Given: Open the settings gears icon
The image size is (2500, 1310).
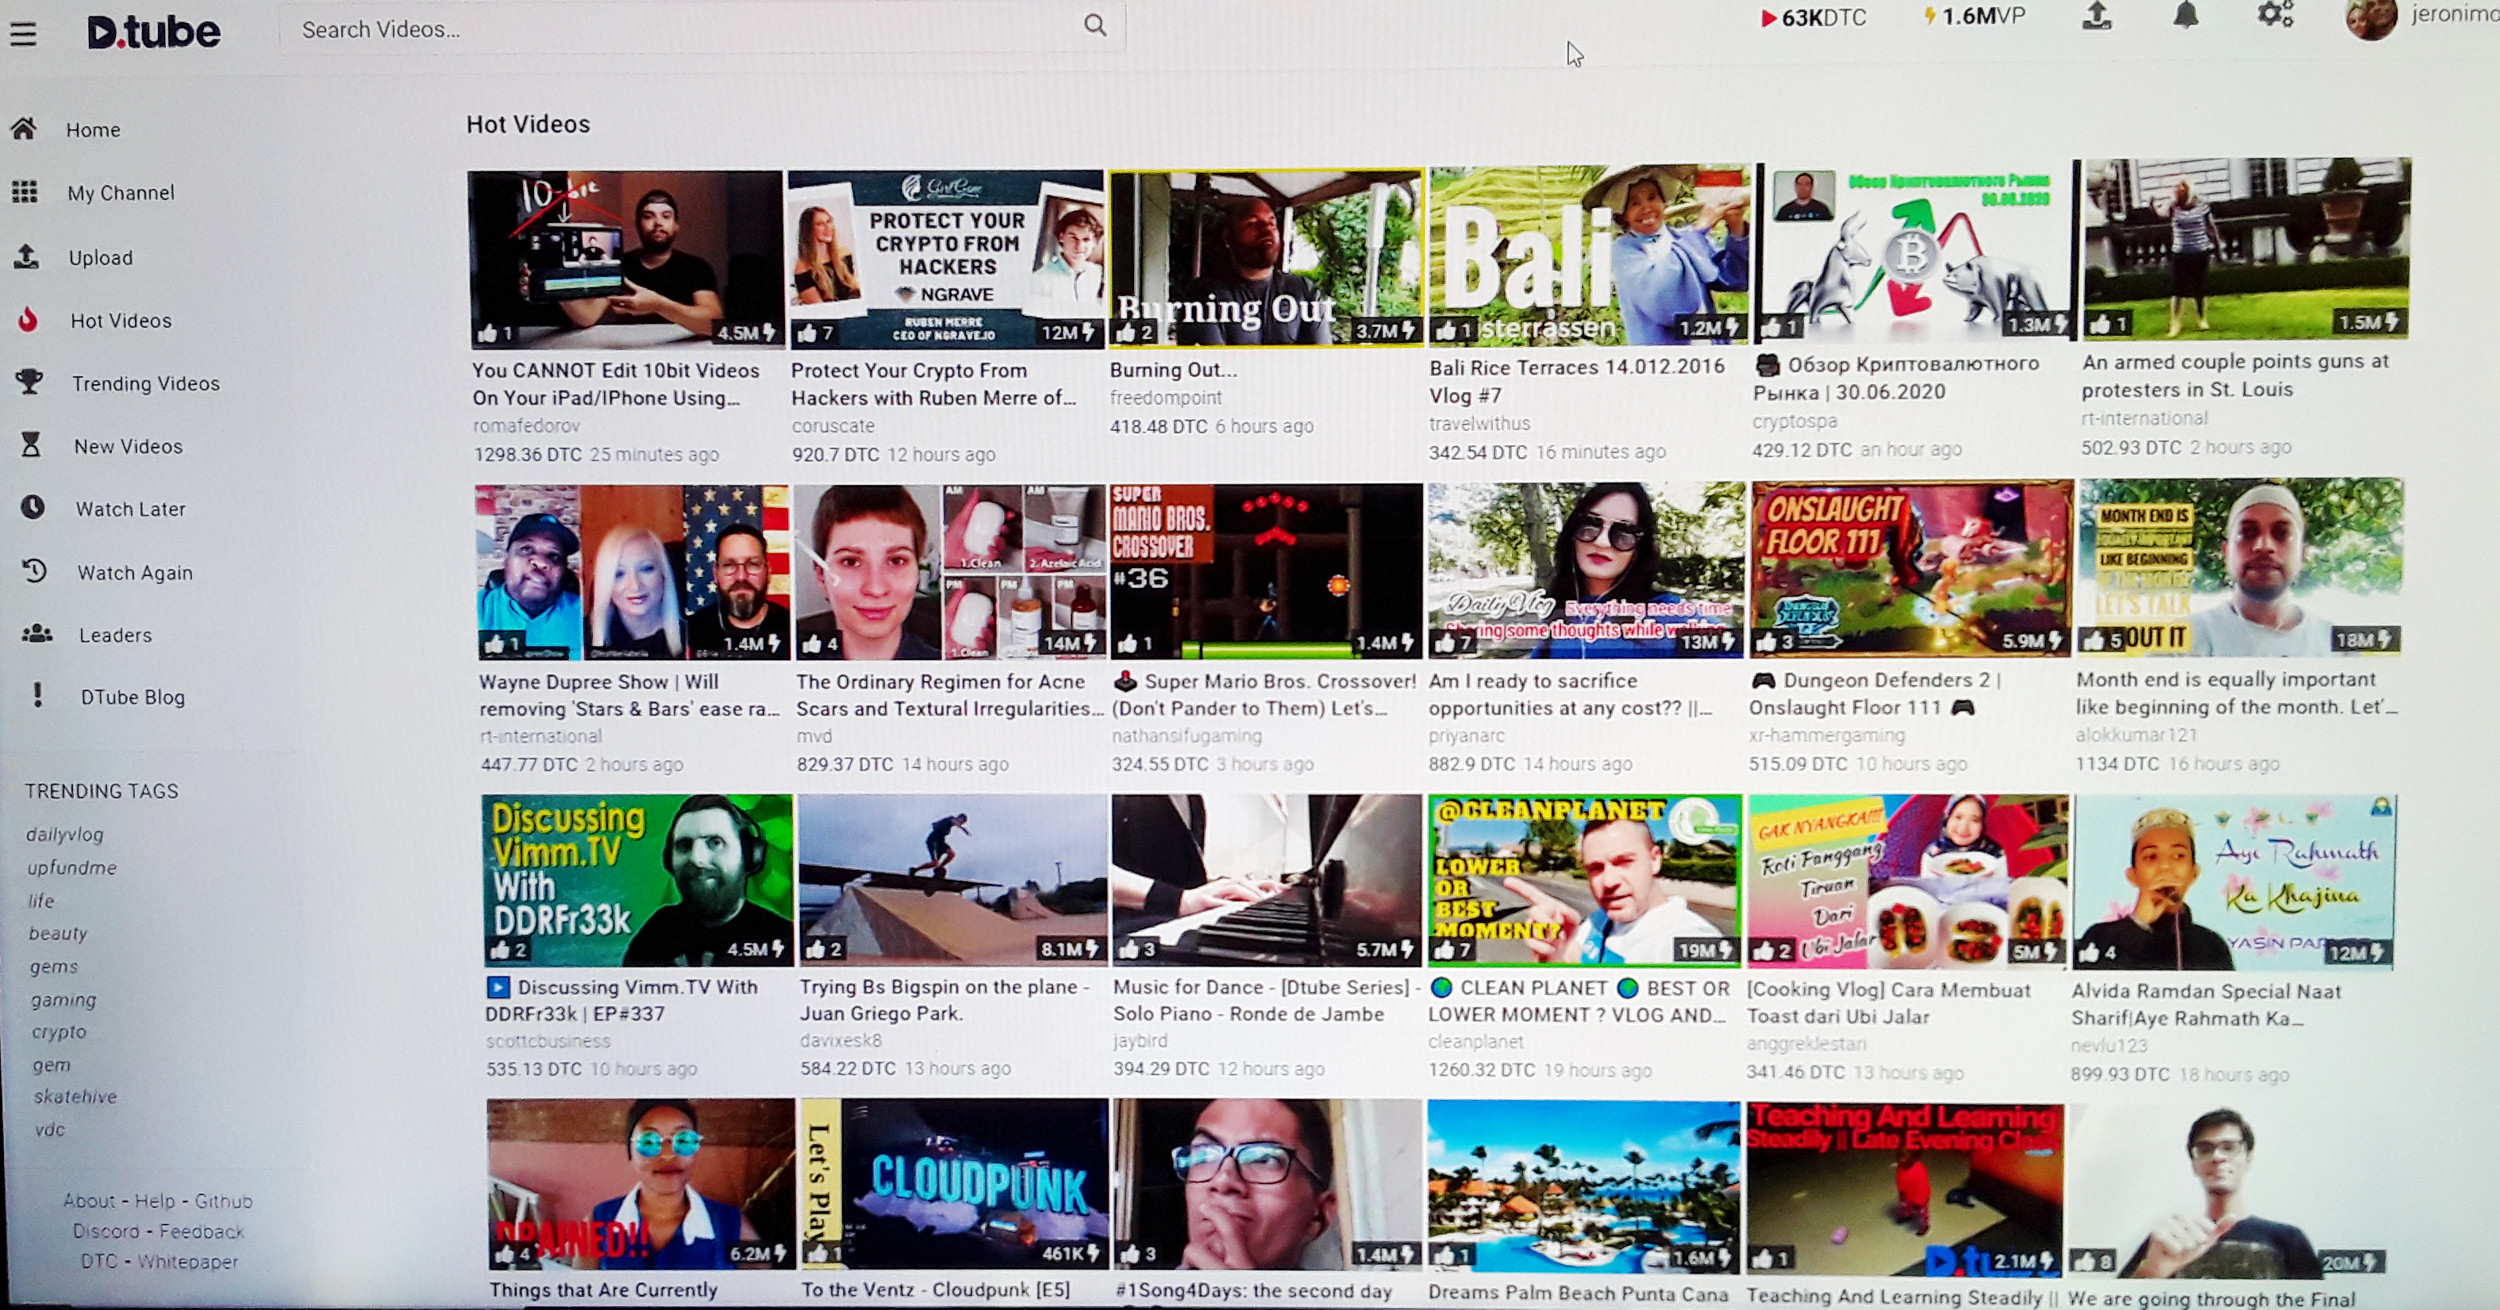Looking at the screenshot, I should tap(2275, 15).
